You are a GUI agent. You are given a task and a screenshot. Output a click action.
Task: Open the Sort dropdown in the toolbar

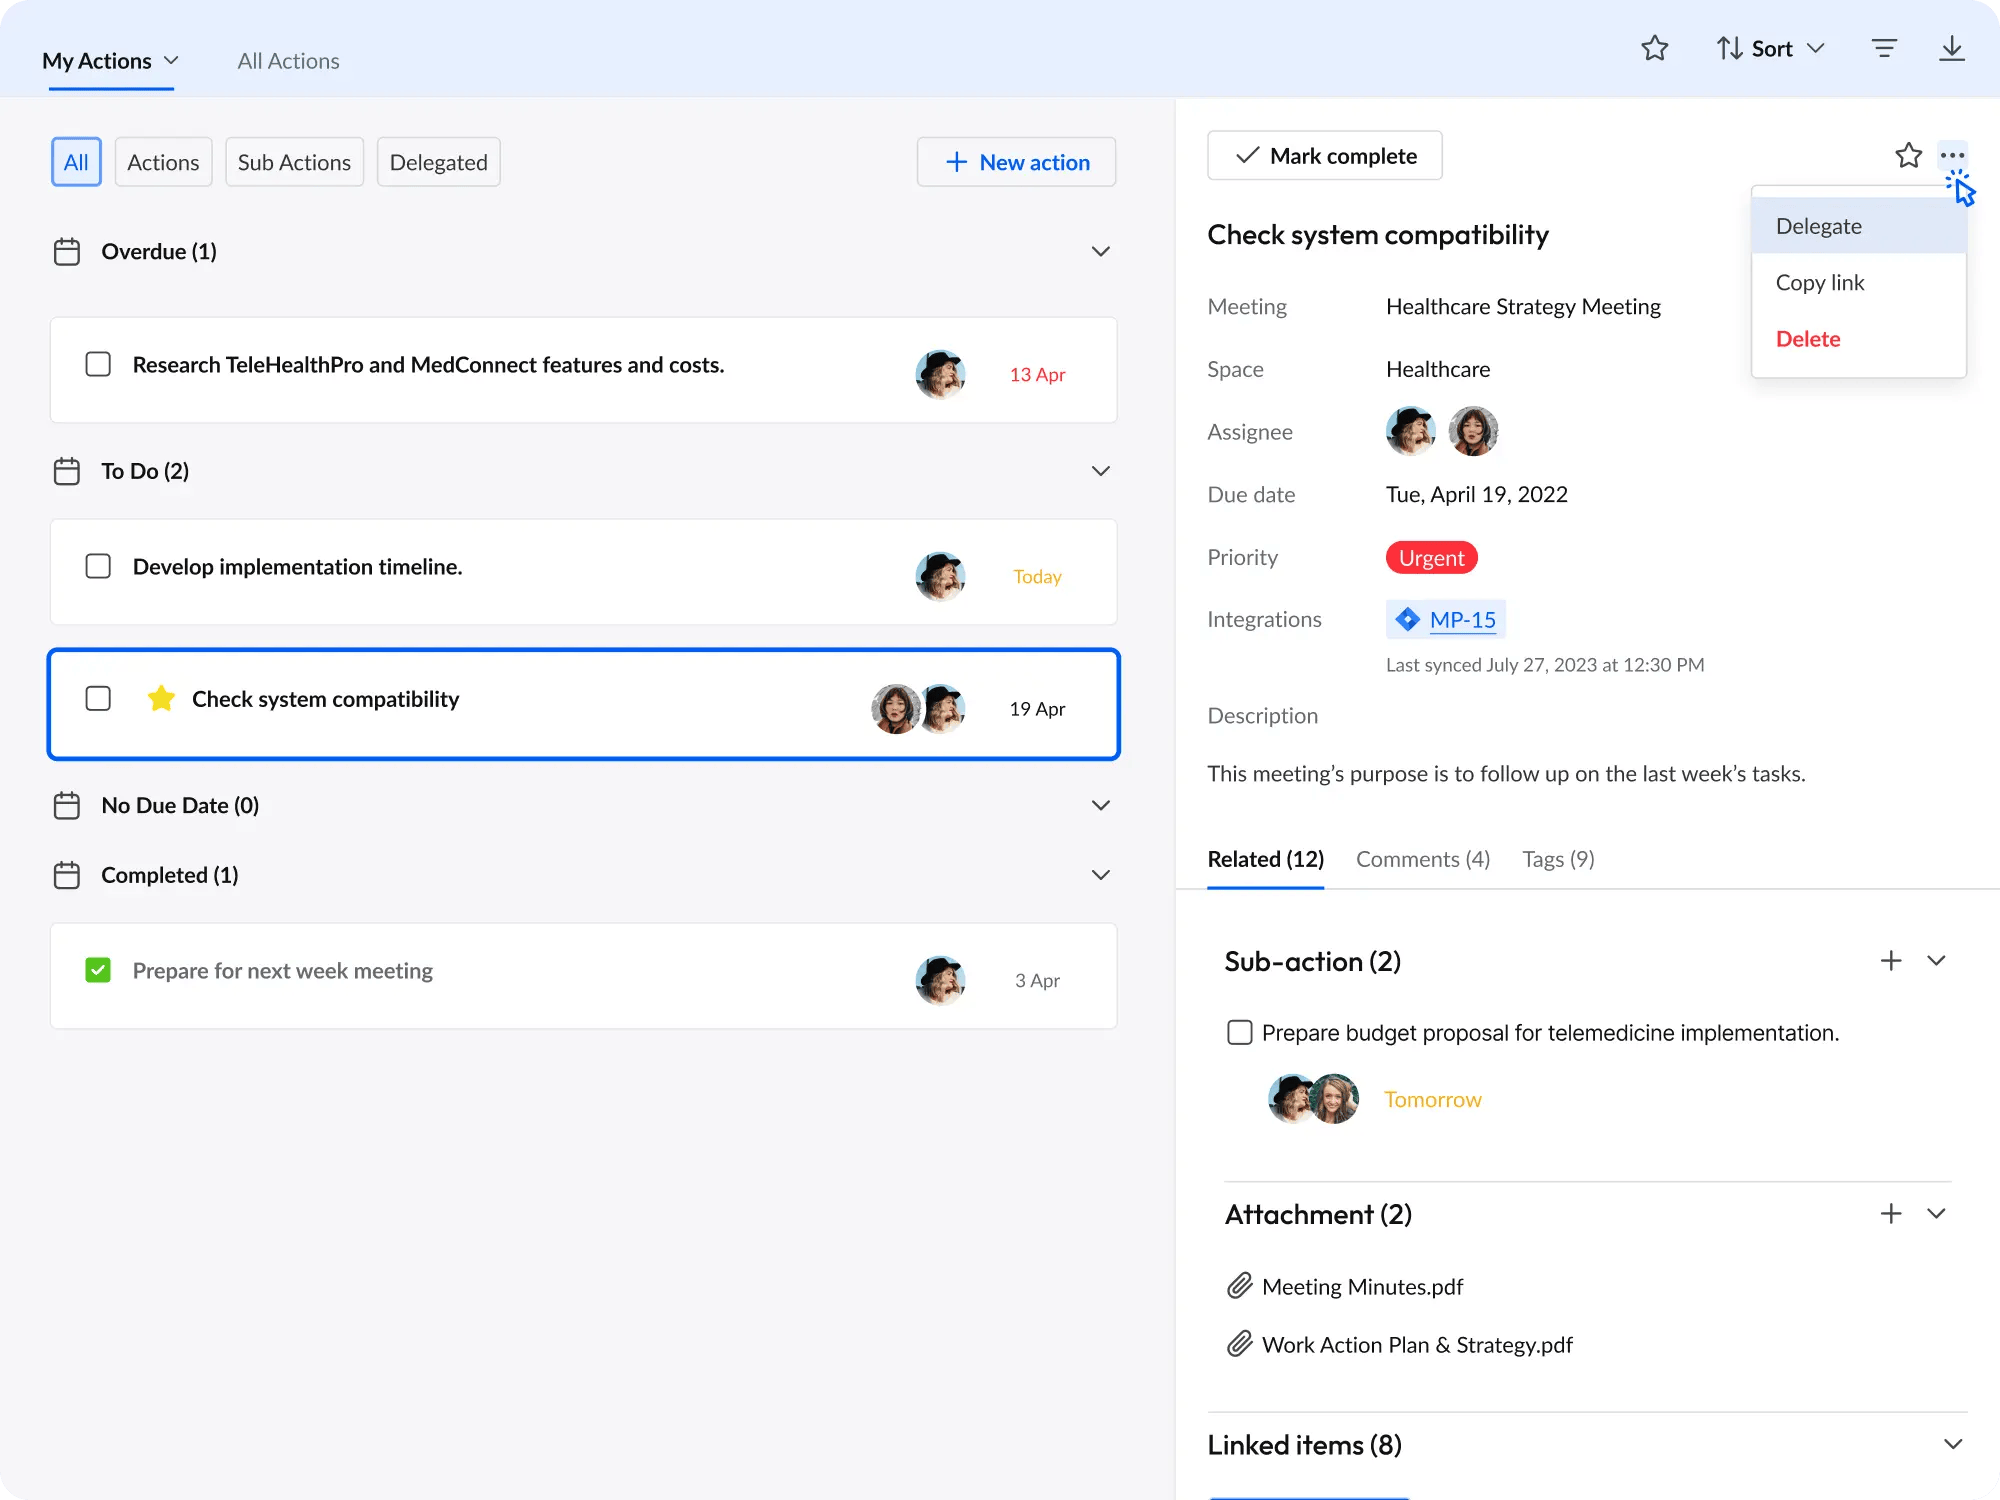point(1770,47)
